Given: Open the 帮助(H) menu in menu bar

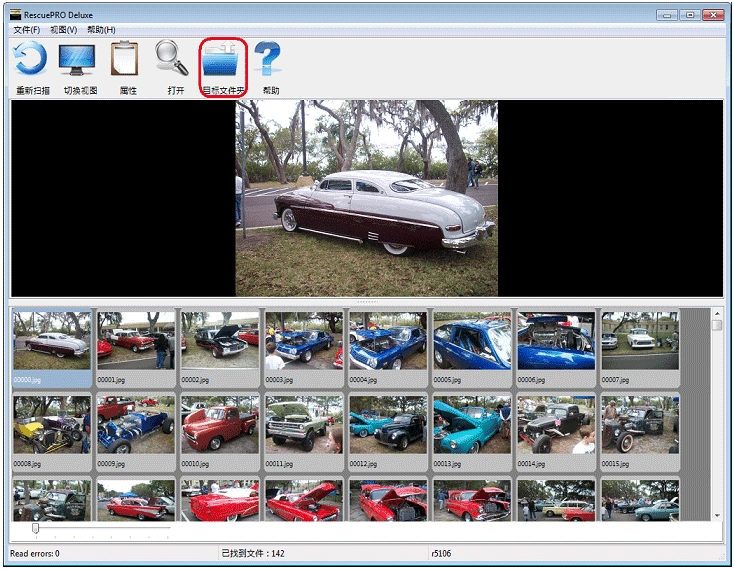Looking at the screenshot, I should [101, 30].
